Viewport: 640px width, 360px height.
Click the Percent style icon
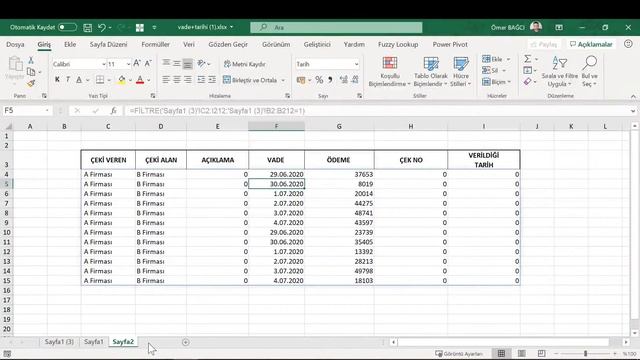coord(319,80)
